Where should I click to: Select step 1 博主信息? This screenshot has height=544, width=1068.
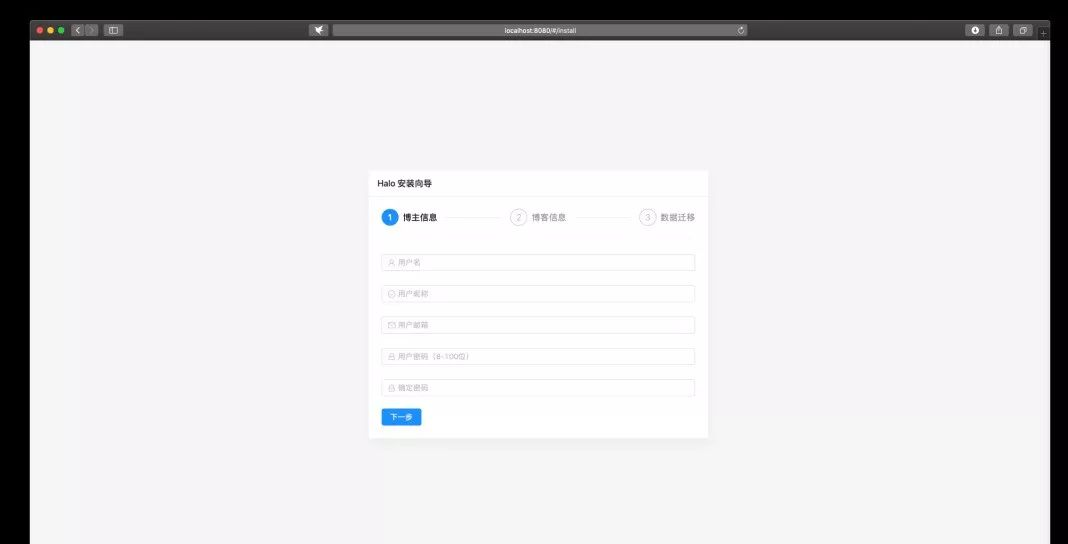409,217
